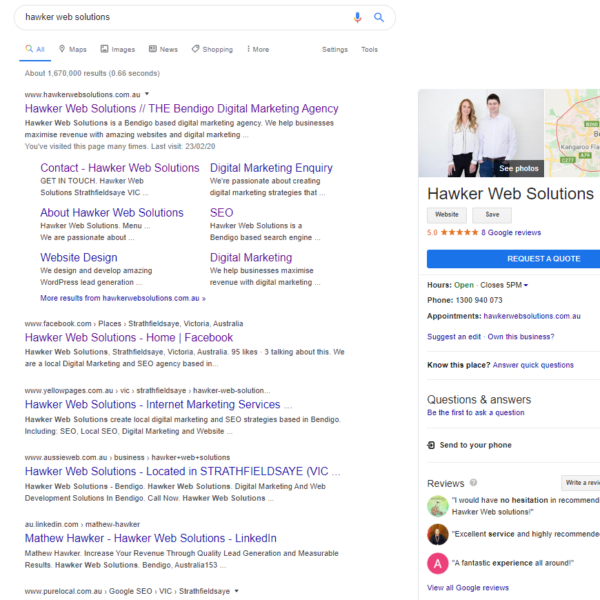The height and width of the screenshot is (600, 600).
Task: Click Own this business?
Action: [x=521, y=337]
